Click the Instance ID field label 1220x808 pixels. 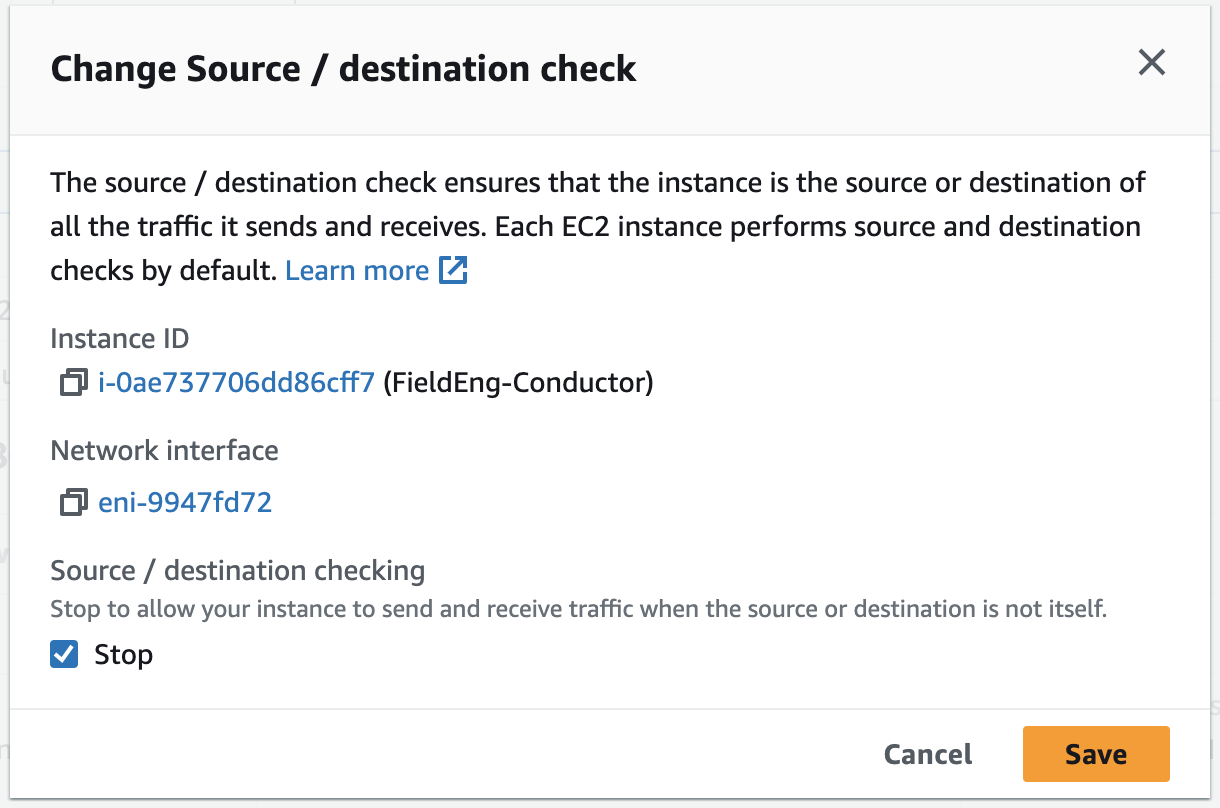coord(120,338)
